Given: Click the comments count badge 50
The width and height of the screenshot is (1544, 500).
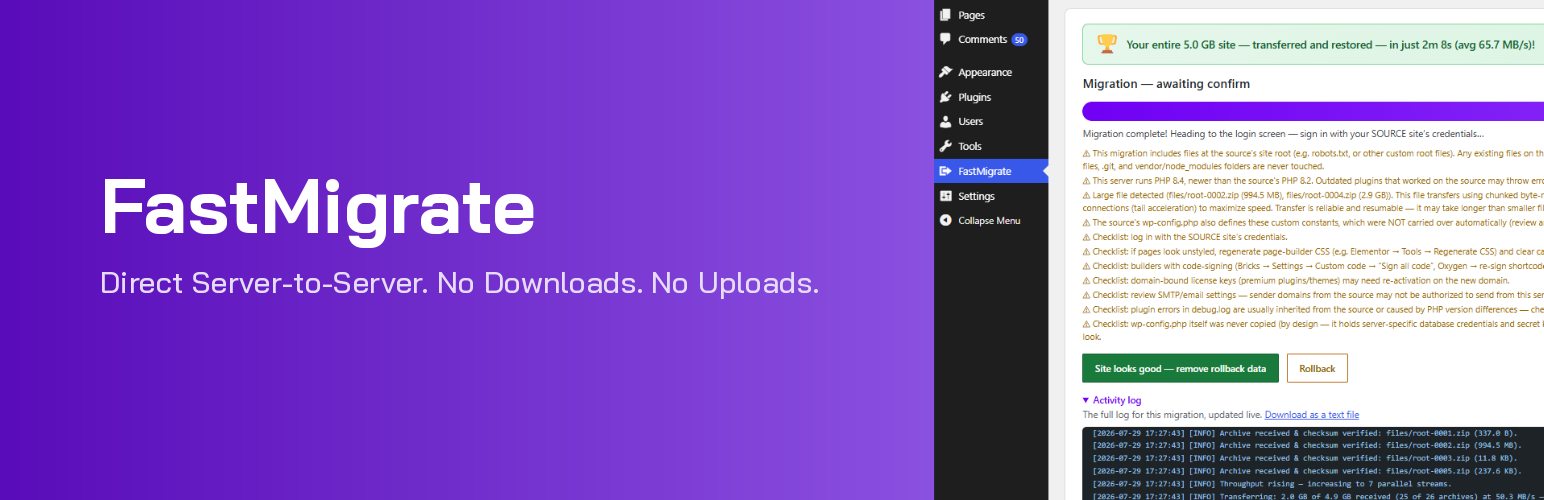Looking at the screenshot, I should click(1019, 40).
